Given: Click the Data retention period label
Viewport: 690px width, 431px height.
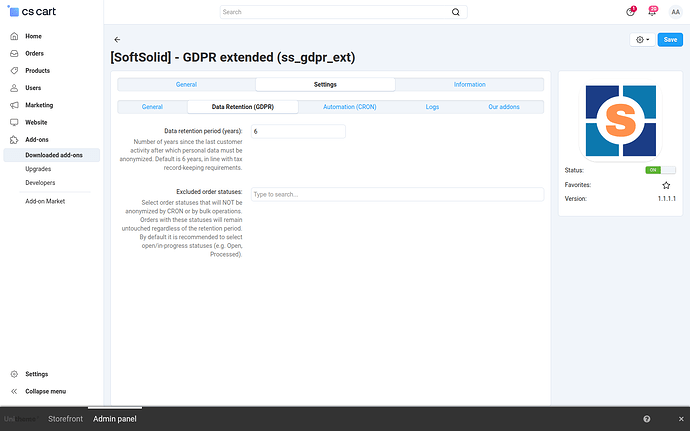Looking at the screenshot, I should point(203,131).
